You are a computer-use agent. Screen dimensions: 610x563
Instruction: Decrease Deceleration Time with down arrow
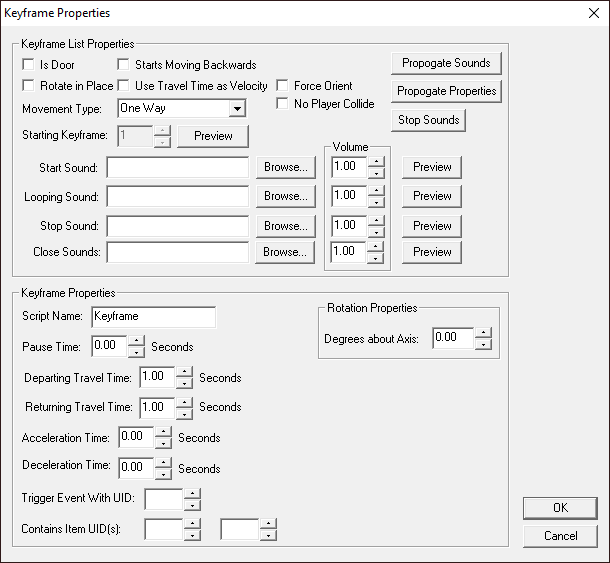coord(163,474)
